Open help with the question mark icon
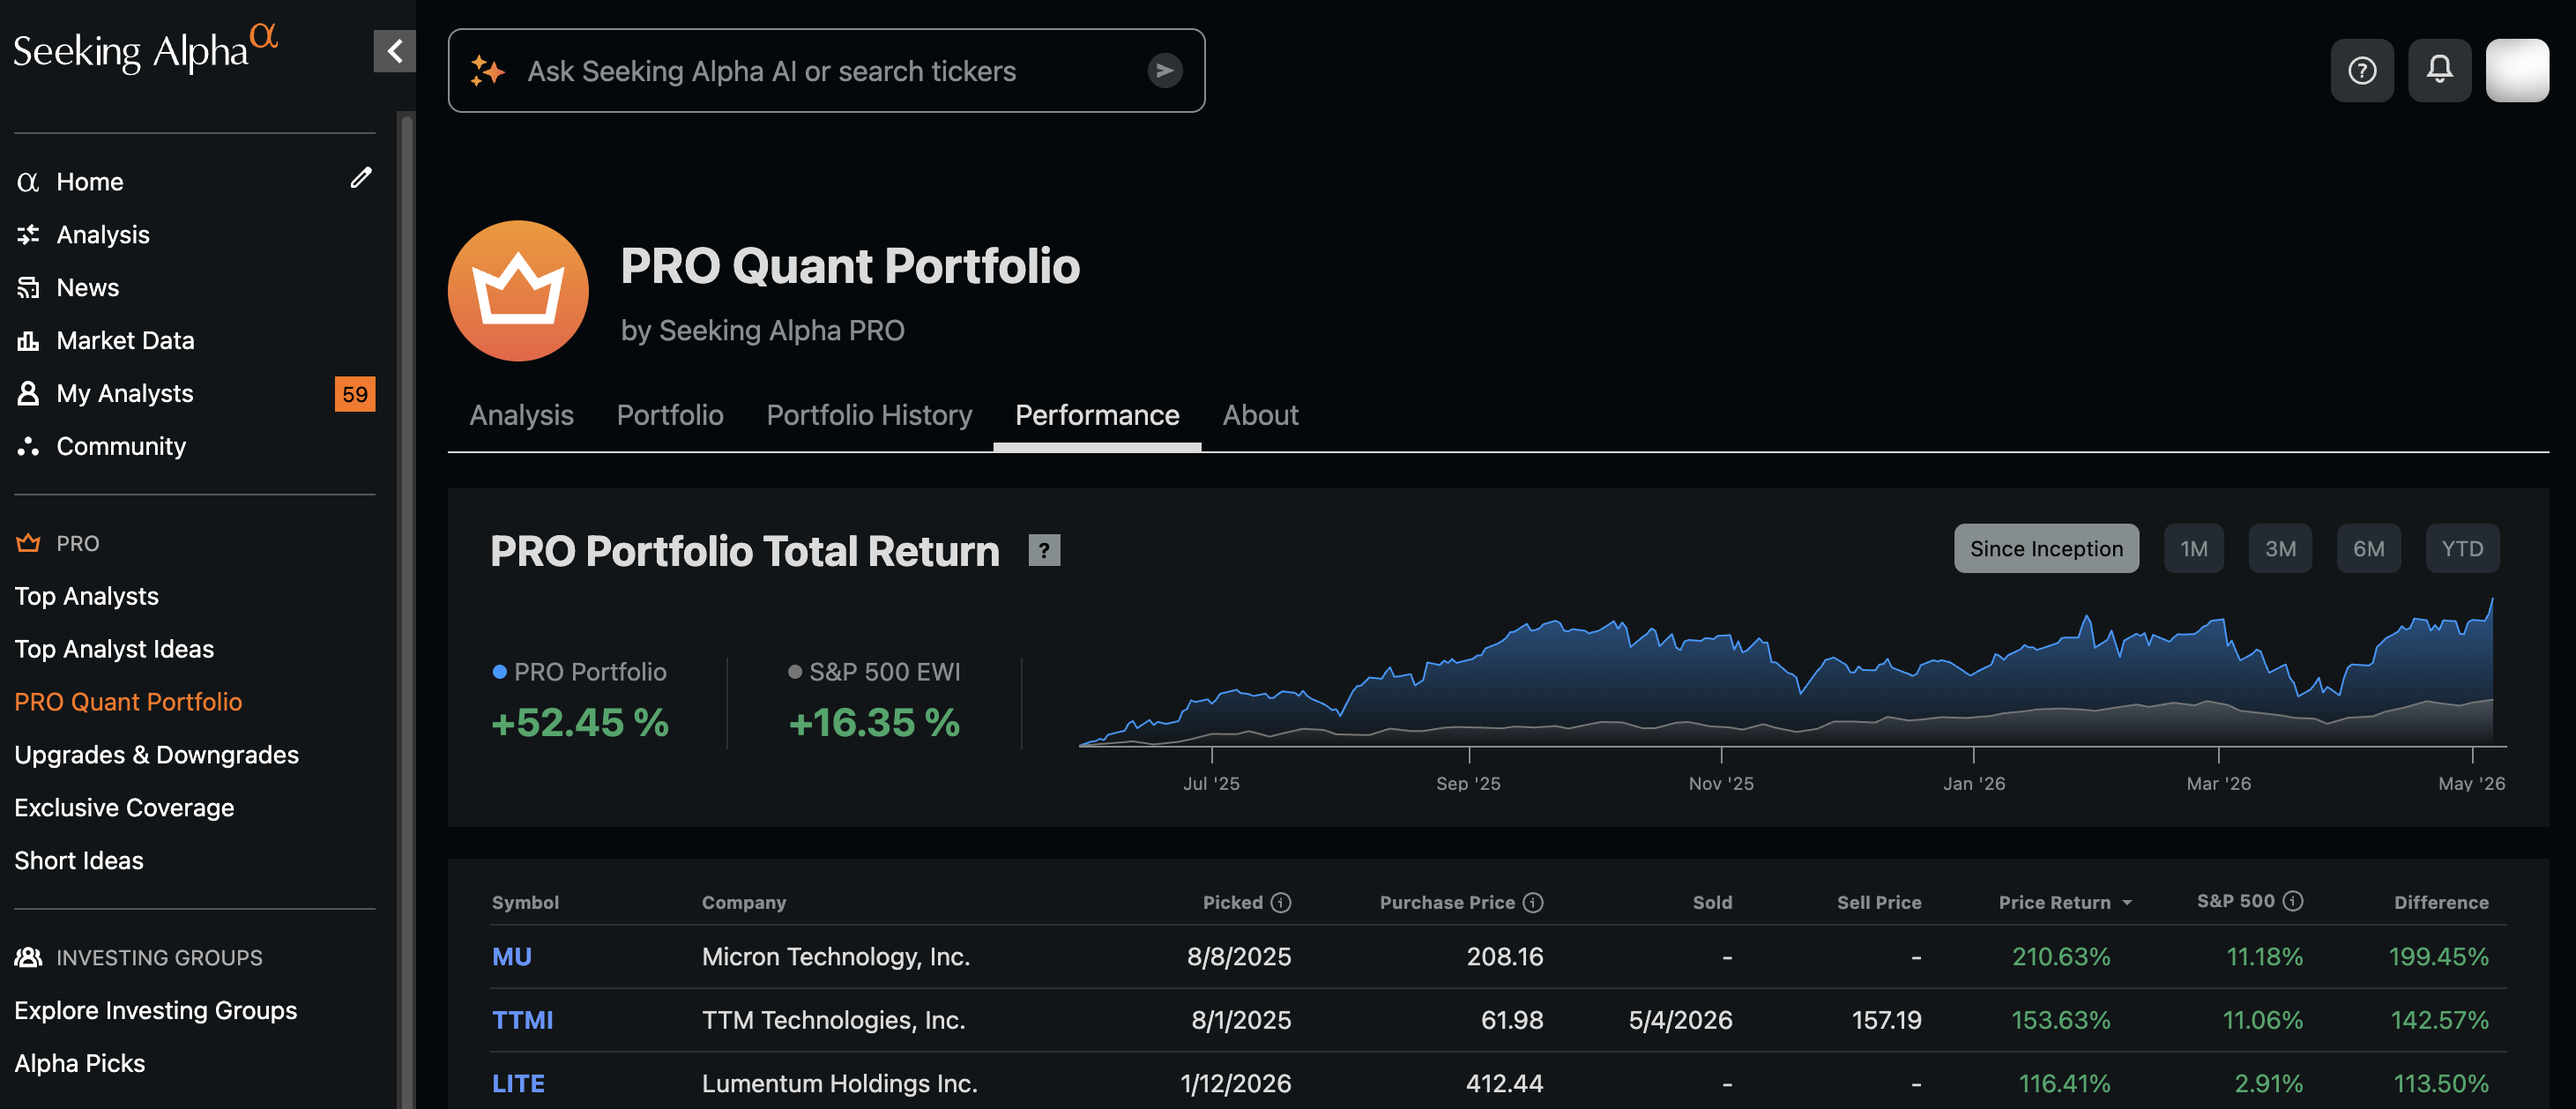Image resolution: width=2576 pixels, height=1109 pixels. pos(2361,70)
